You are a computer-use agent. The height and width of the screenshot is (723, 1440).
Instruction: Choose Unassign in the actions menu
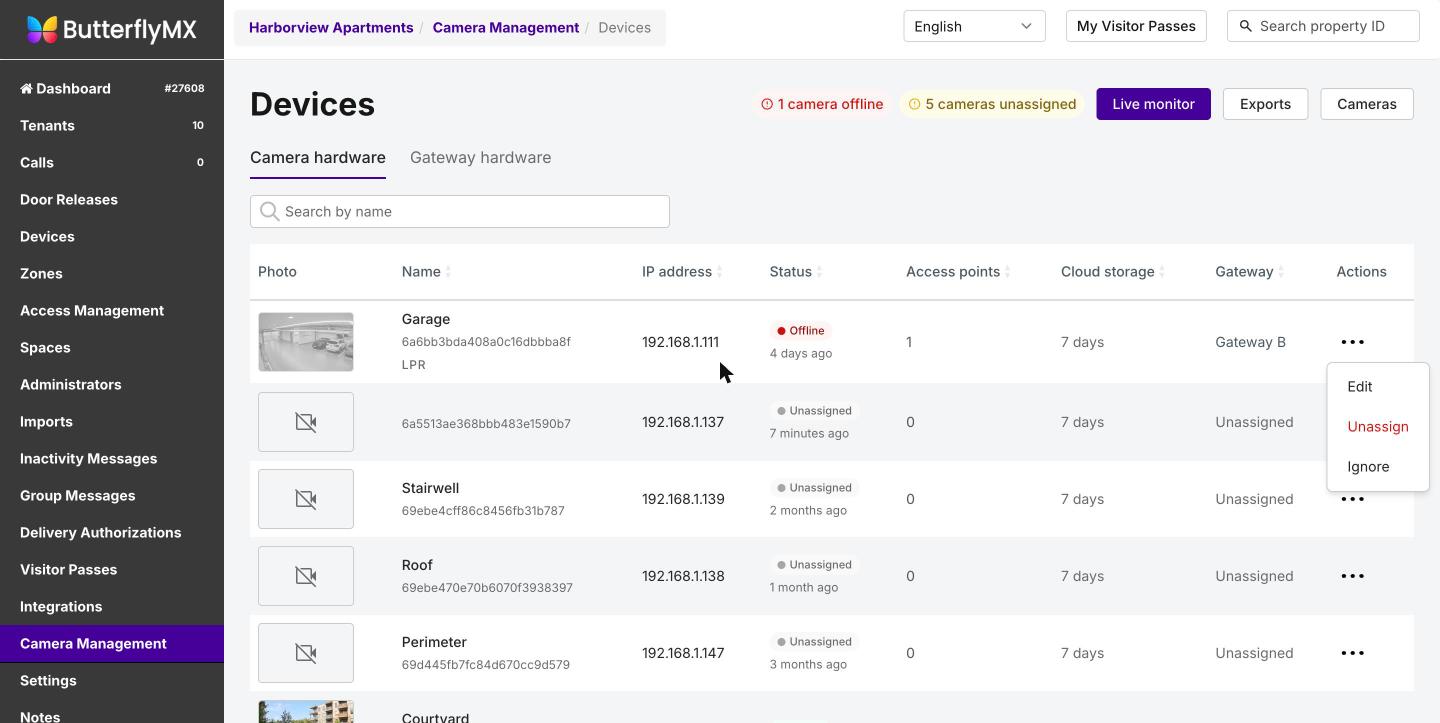tap(1378, 427)
